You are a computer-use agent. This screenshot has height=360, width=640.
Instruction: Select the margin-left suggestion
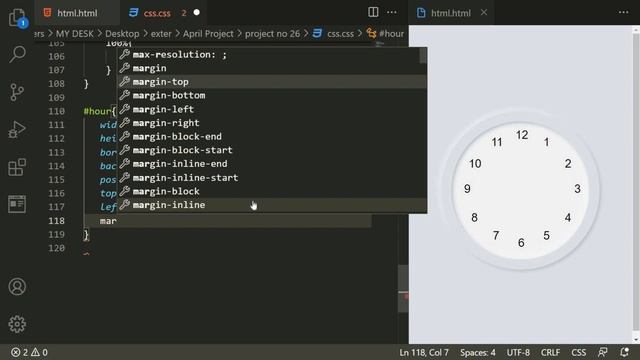coord(272,109)
